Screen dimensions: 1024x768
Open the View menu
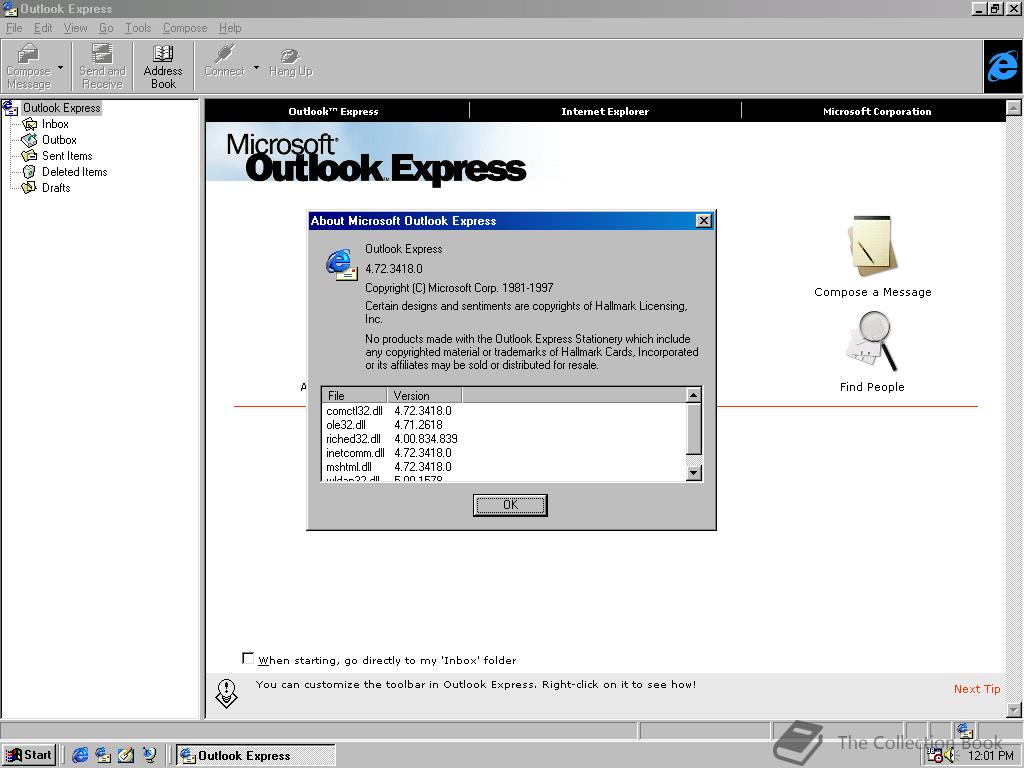[x=75, y=28]
